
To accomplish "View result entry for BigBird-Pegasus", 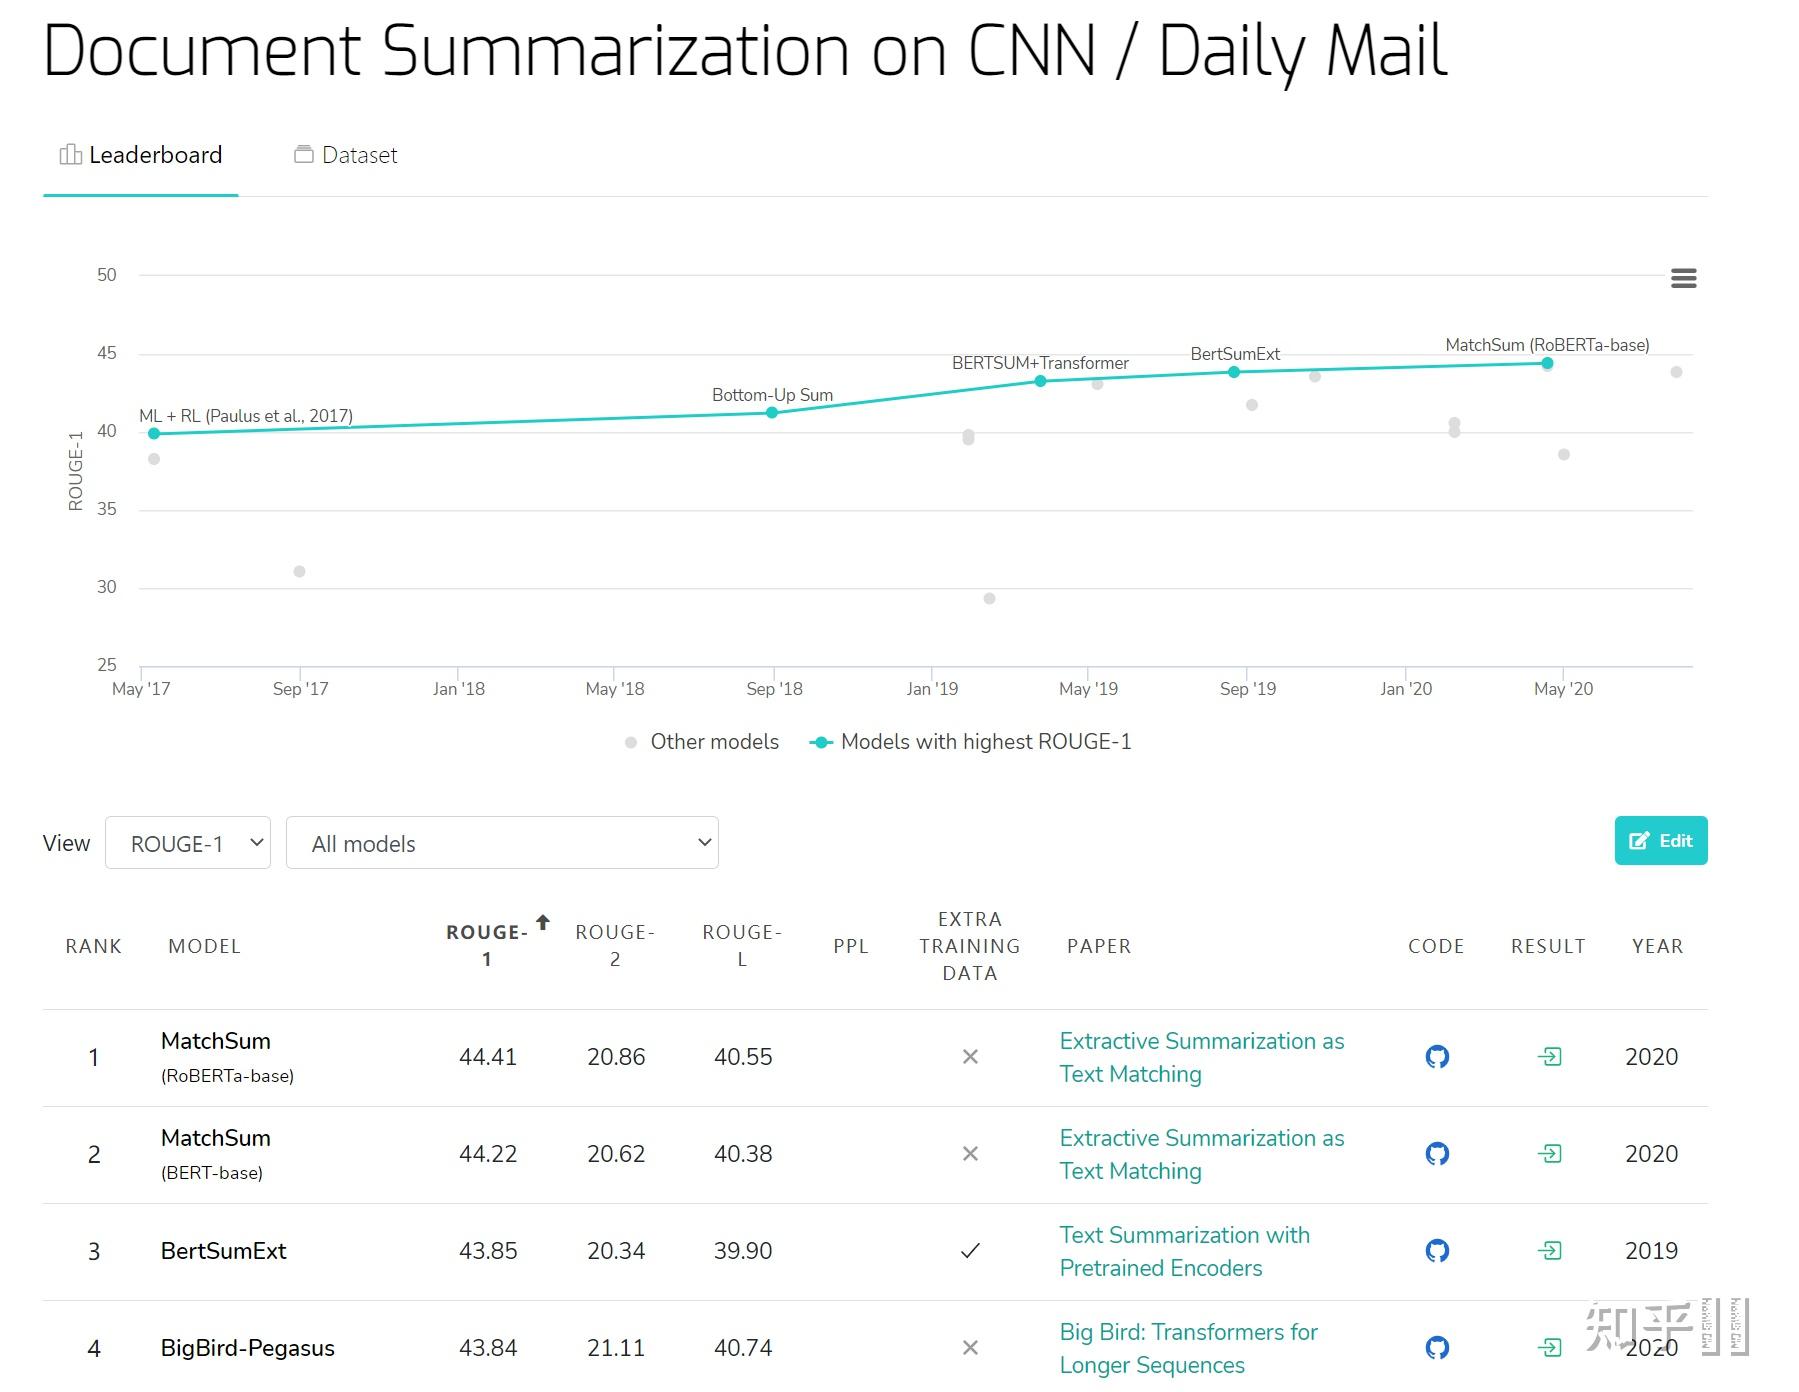I will pos(1549,1347).
